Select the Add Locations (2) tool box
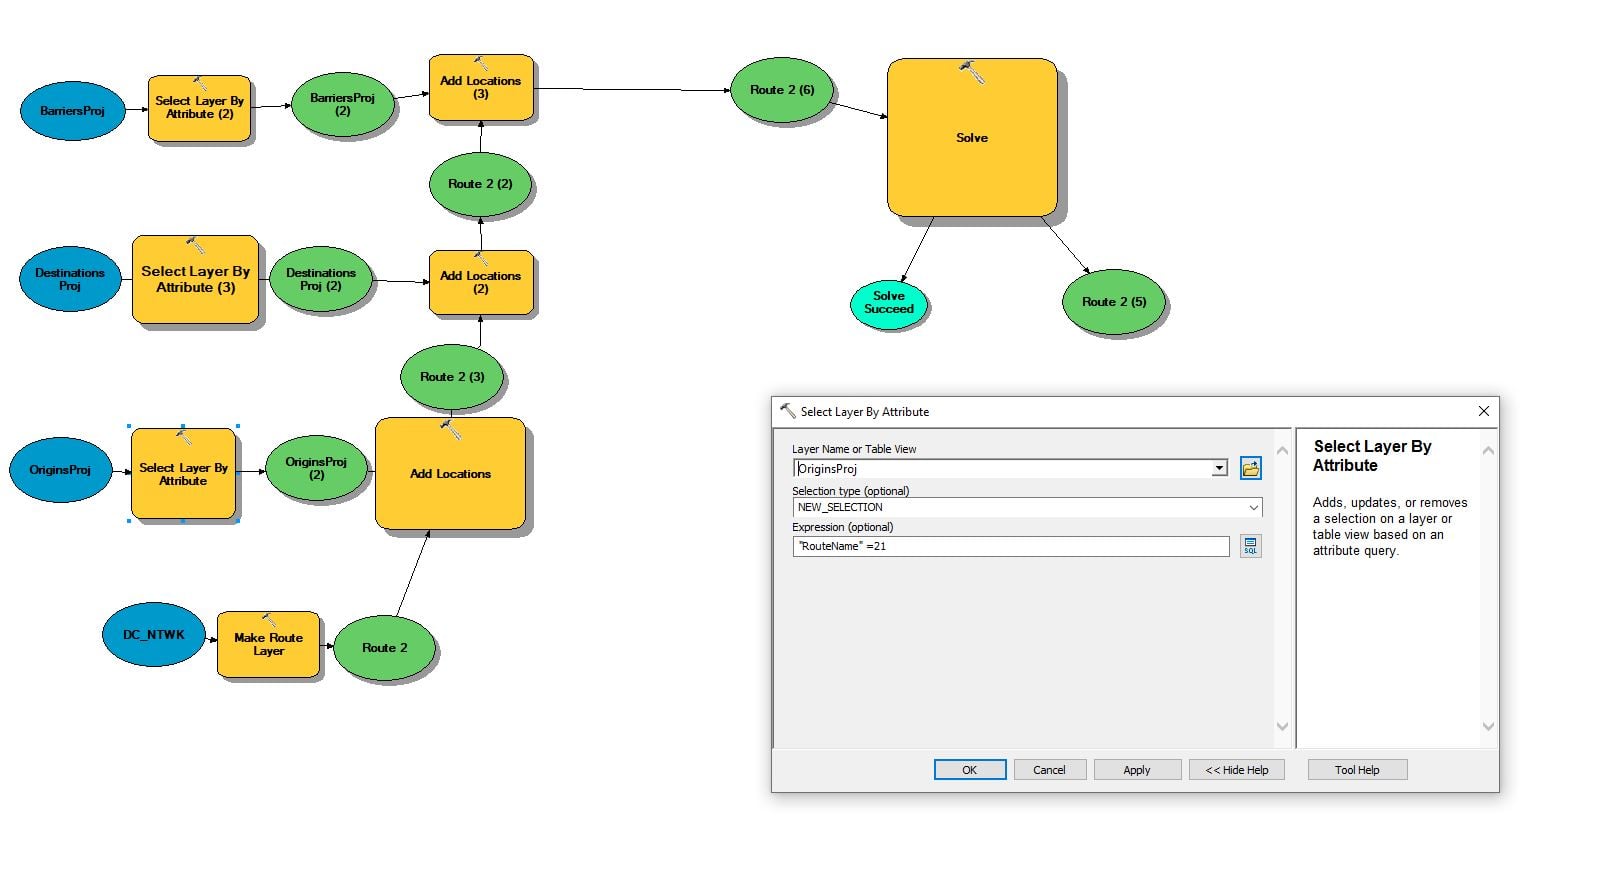Screen dimensions: 1608x873 [x=481, y=283]
